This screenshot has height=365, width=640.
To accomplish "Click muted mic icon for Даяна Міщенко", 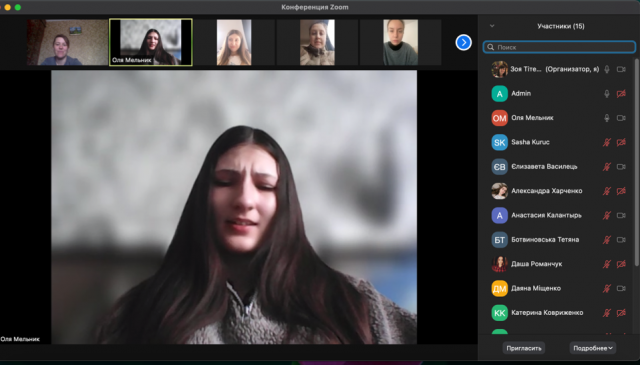I will pyautogui.click(x=607, y=289).
